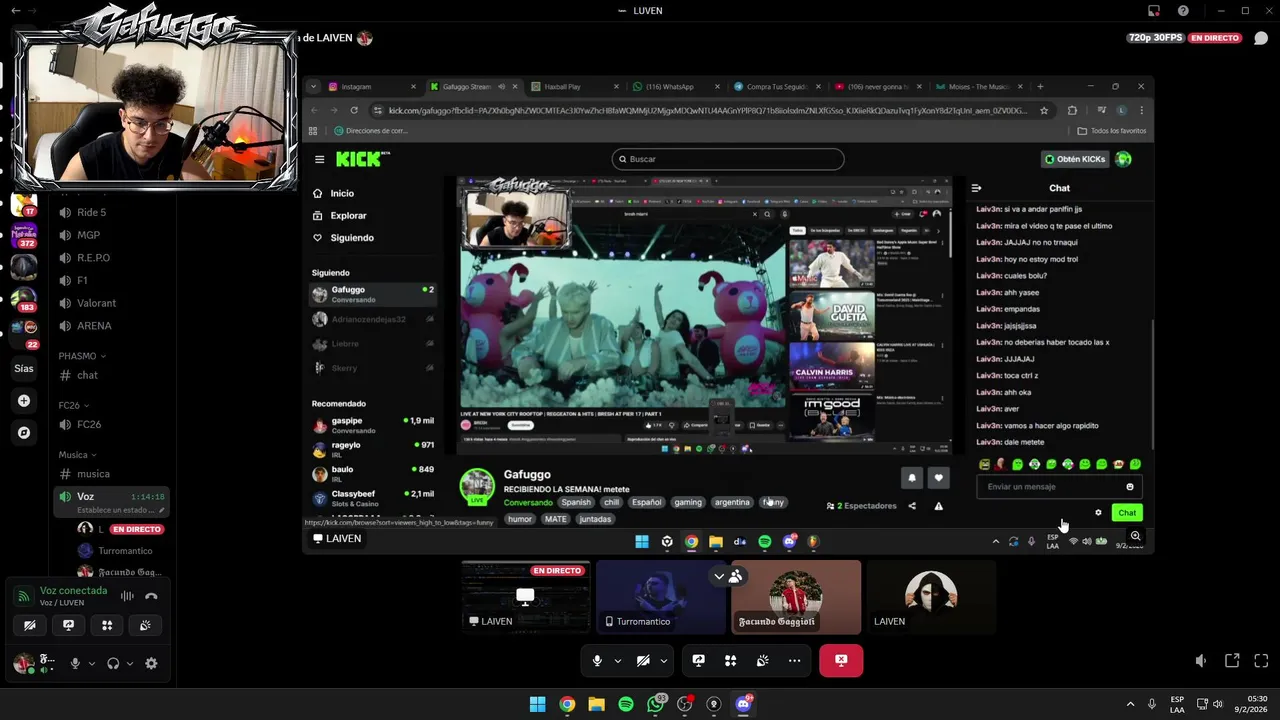Open WhatsApp from the Windows taskbar
Image resolution: width=1280 pixels, height=720 pixels.
(655, 704)
